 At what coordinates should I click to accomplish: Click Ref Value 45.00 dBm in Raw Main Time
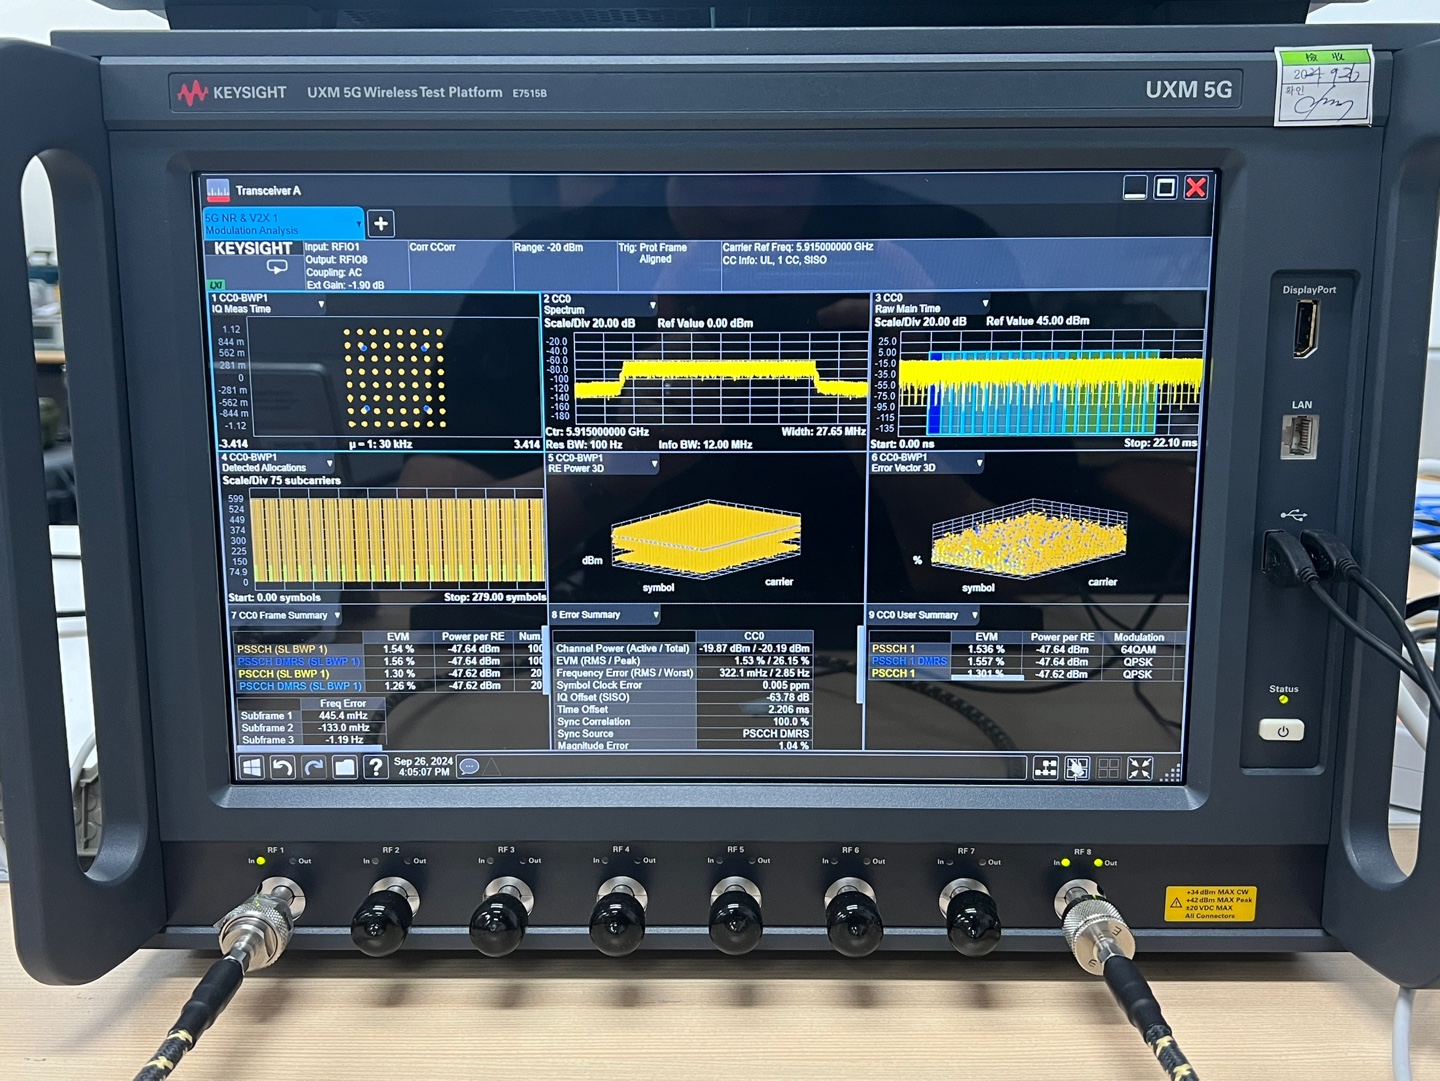tap(1037, 321)
